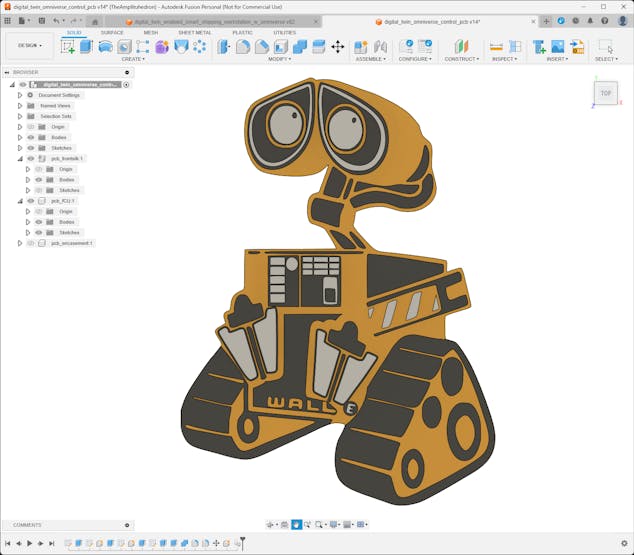Toggle visibility of pcb_encasement:1 component
Screen dimensions: 634x555
[x=30, y=243]
